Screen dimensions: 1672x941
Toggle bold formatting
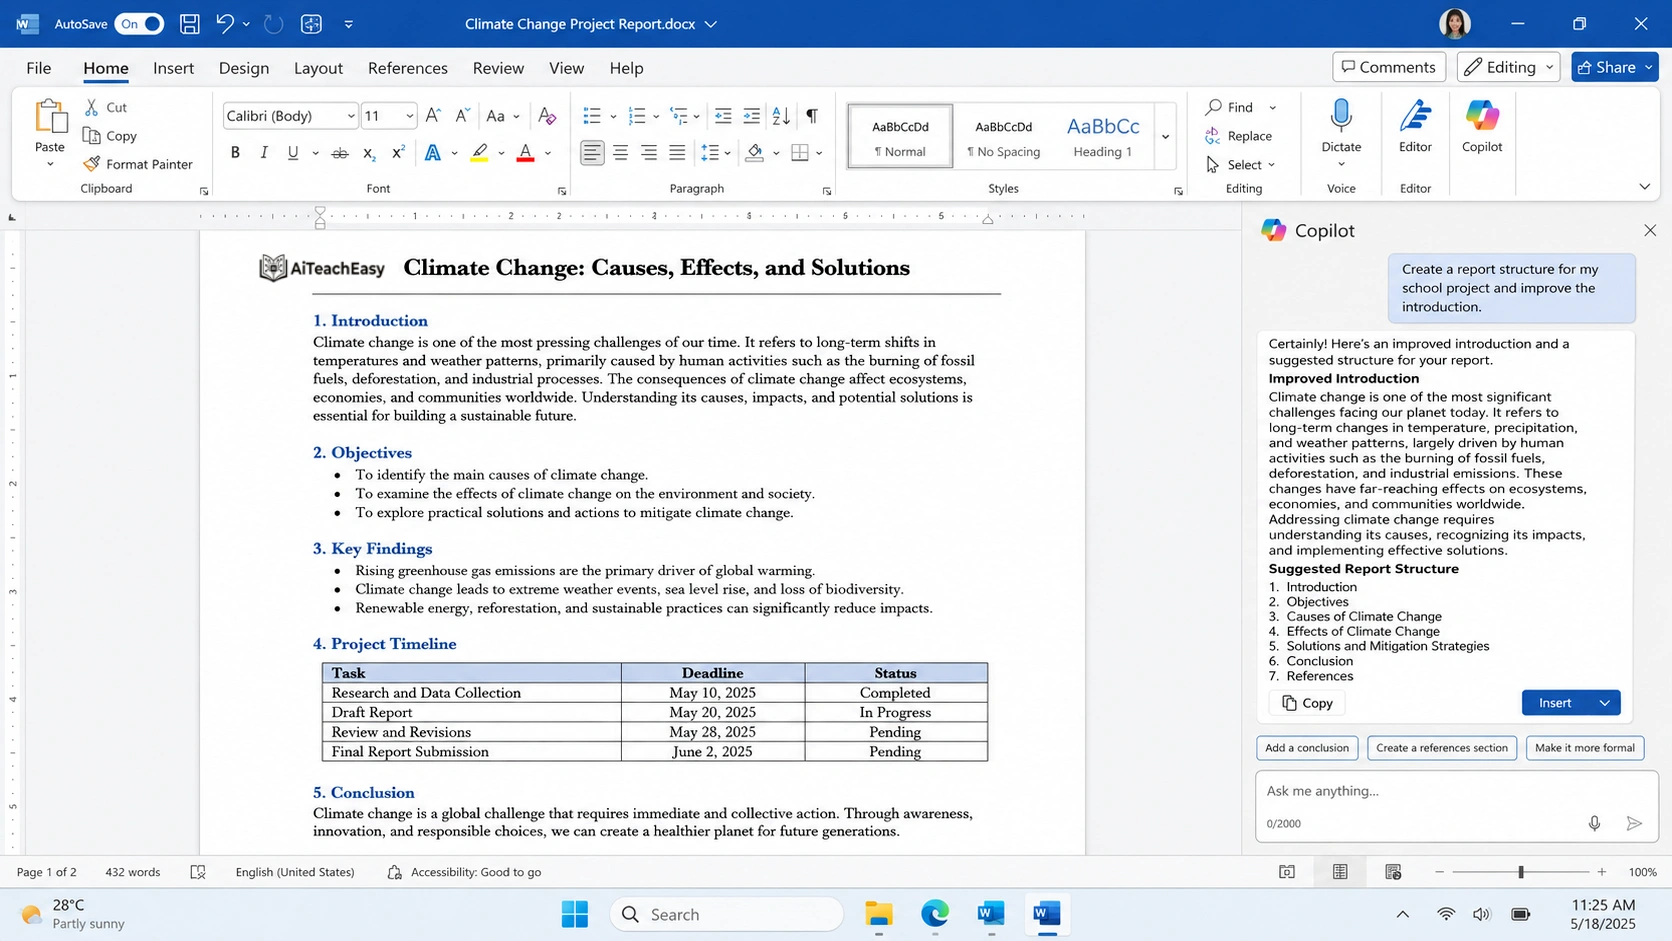pyautogui.click(x=235, y=153)
